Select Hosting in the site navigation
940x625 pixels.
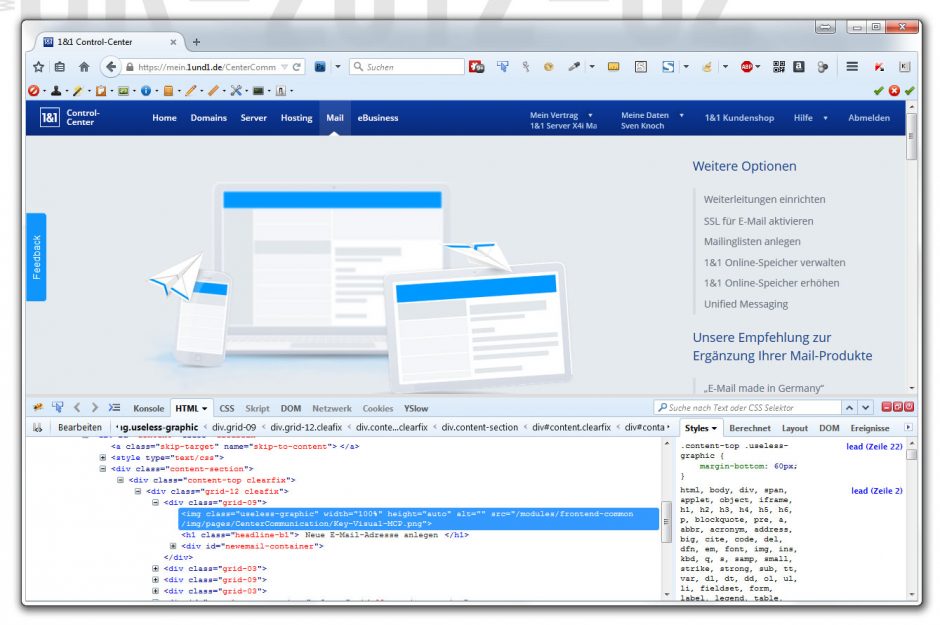pyautogui.click(x=296, y=117)
